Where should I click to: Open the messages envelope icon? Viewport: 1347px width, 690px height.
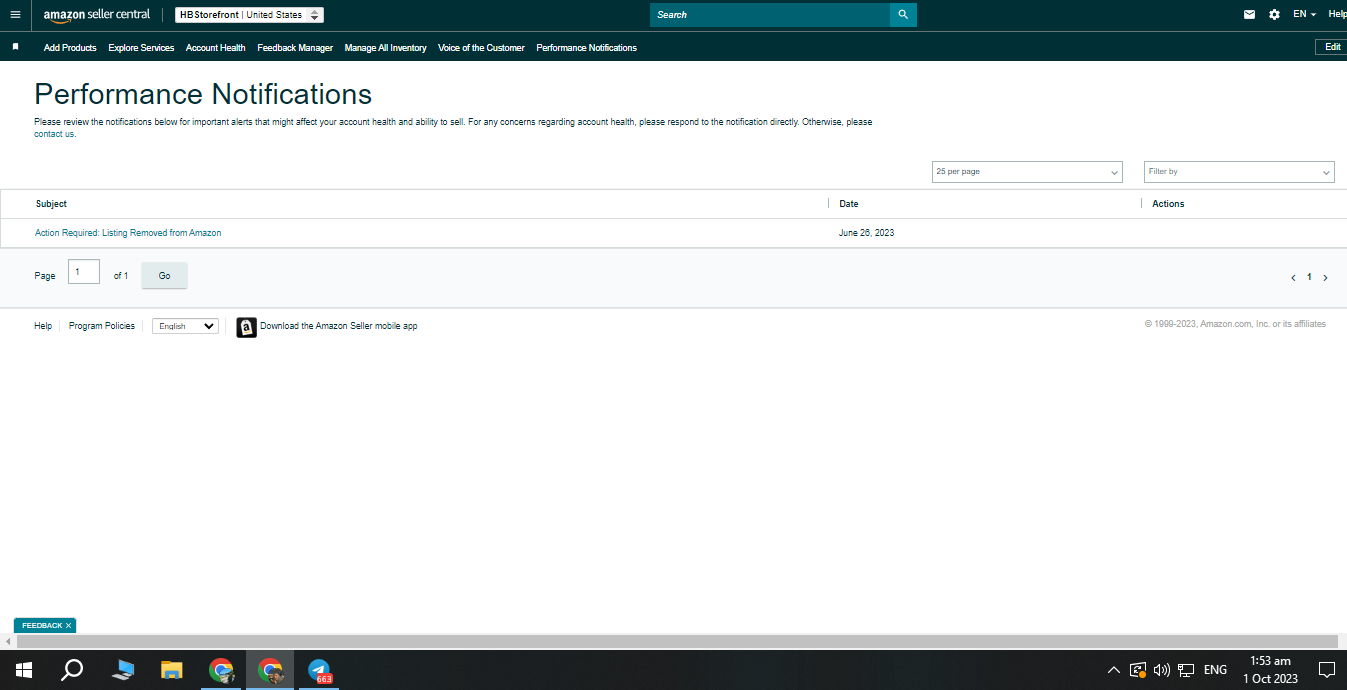[1249, 15]
